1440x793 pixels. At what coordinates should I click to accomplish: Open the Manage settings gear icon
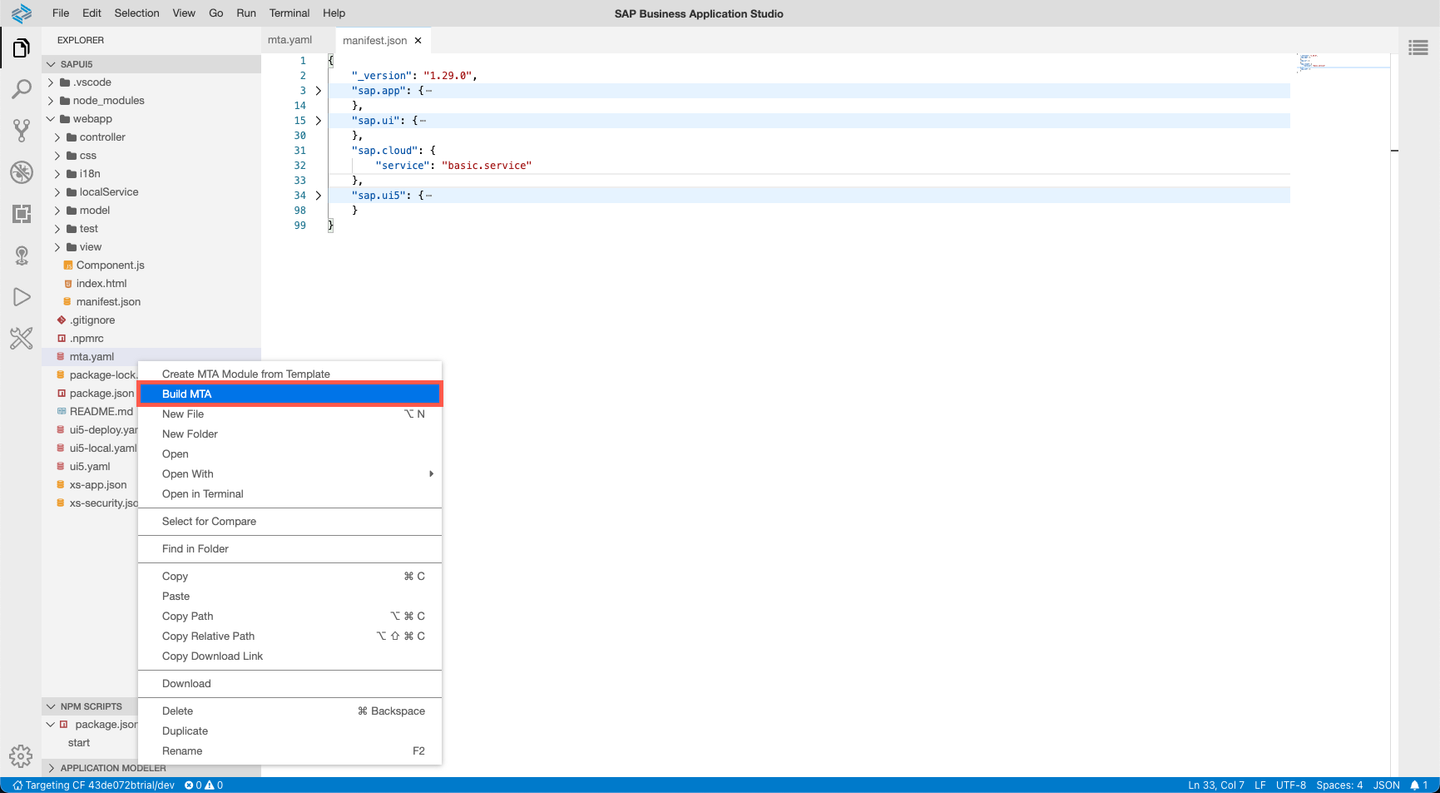(21, 756)
